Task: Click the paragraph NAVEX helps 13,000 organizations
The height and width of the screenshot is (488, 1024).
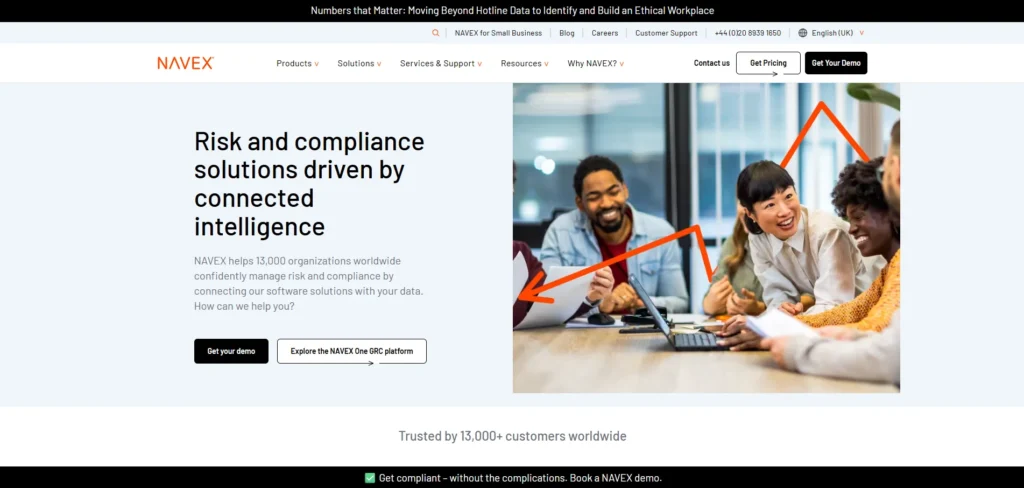Action: (x=308, y=284)
